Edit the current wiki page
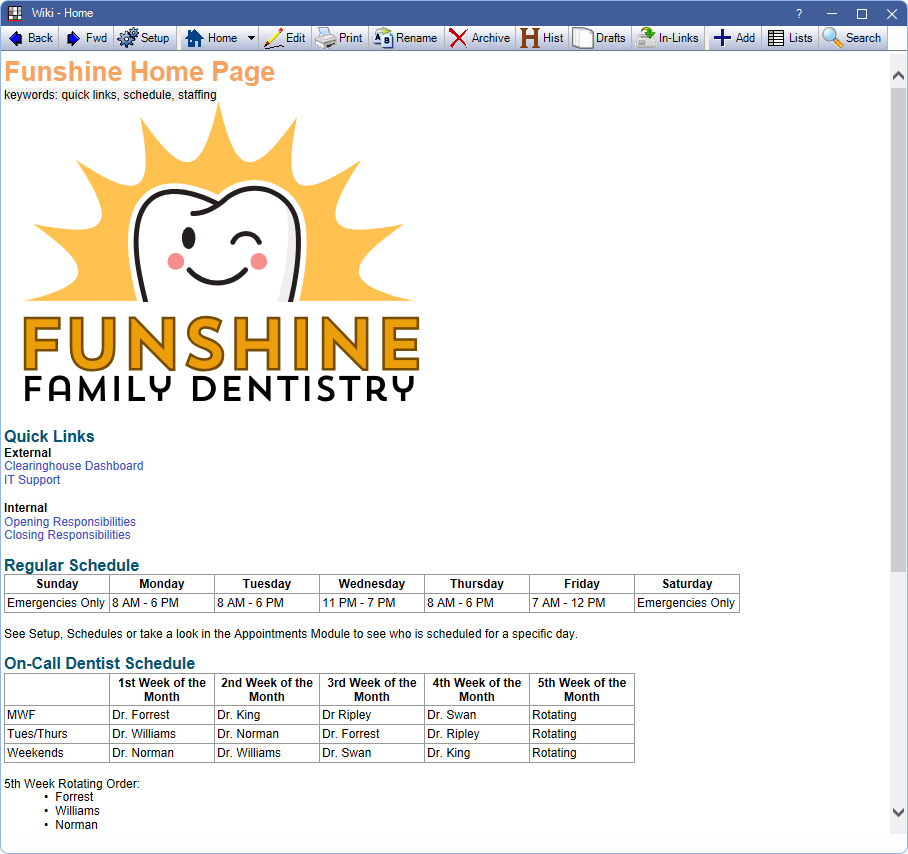Screen dimensions: 908x854 pos(285,38)
